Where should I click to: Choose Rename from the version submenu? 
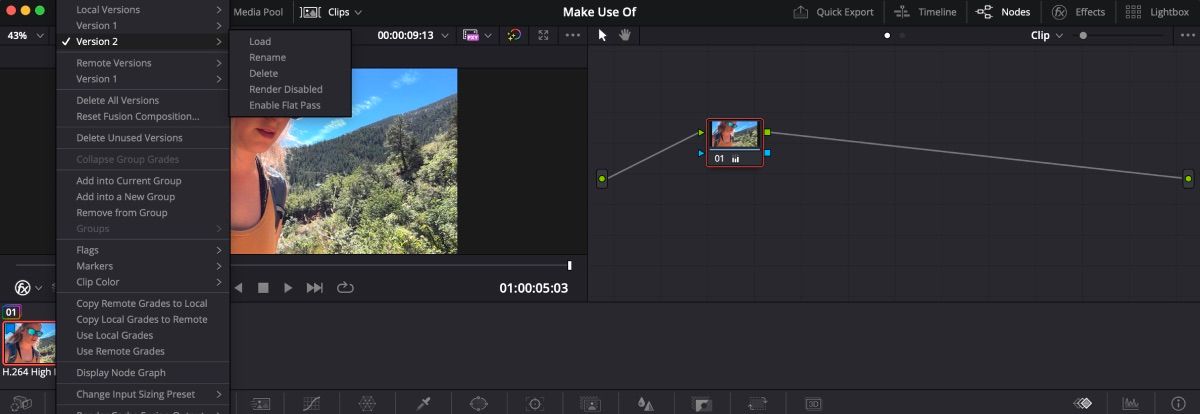(x=267, y=58)
